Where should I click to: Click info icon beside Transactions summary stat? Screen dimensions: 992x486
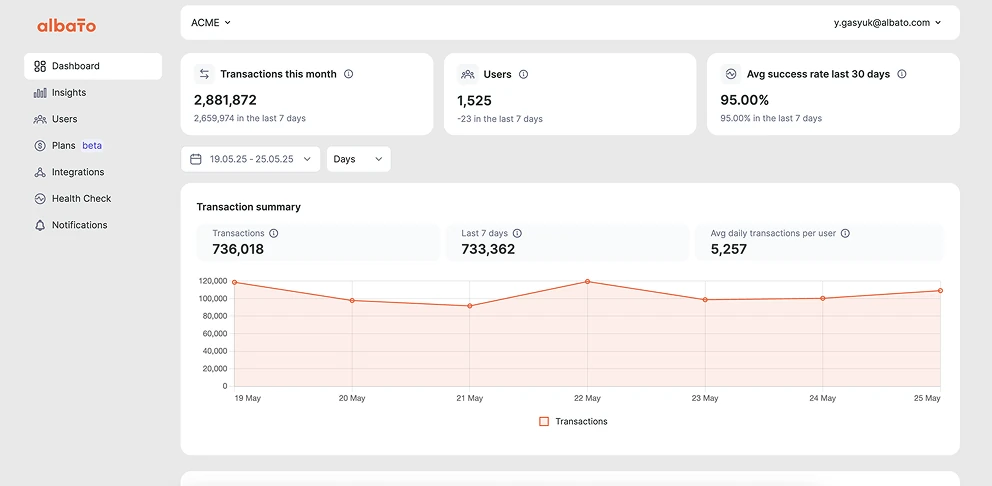[x=273, y=233]
